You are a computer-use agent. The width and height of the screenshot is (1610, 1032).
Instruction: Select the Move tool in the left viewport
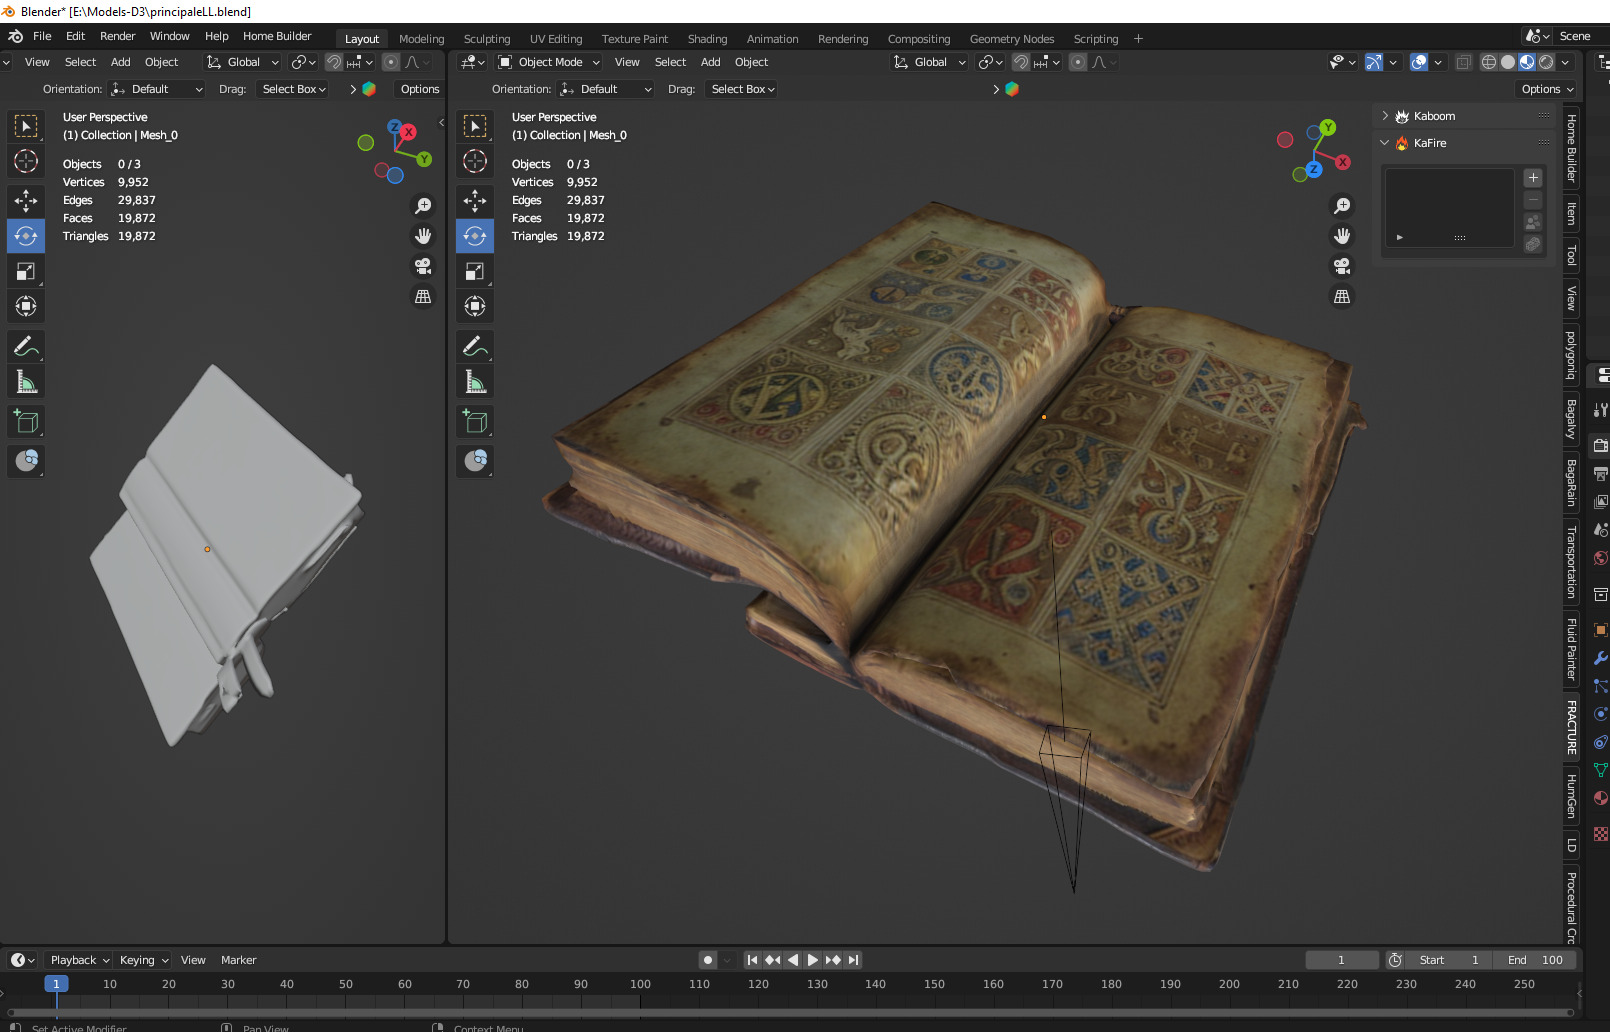tap(26, 201)
